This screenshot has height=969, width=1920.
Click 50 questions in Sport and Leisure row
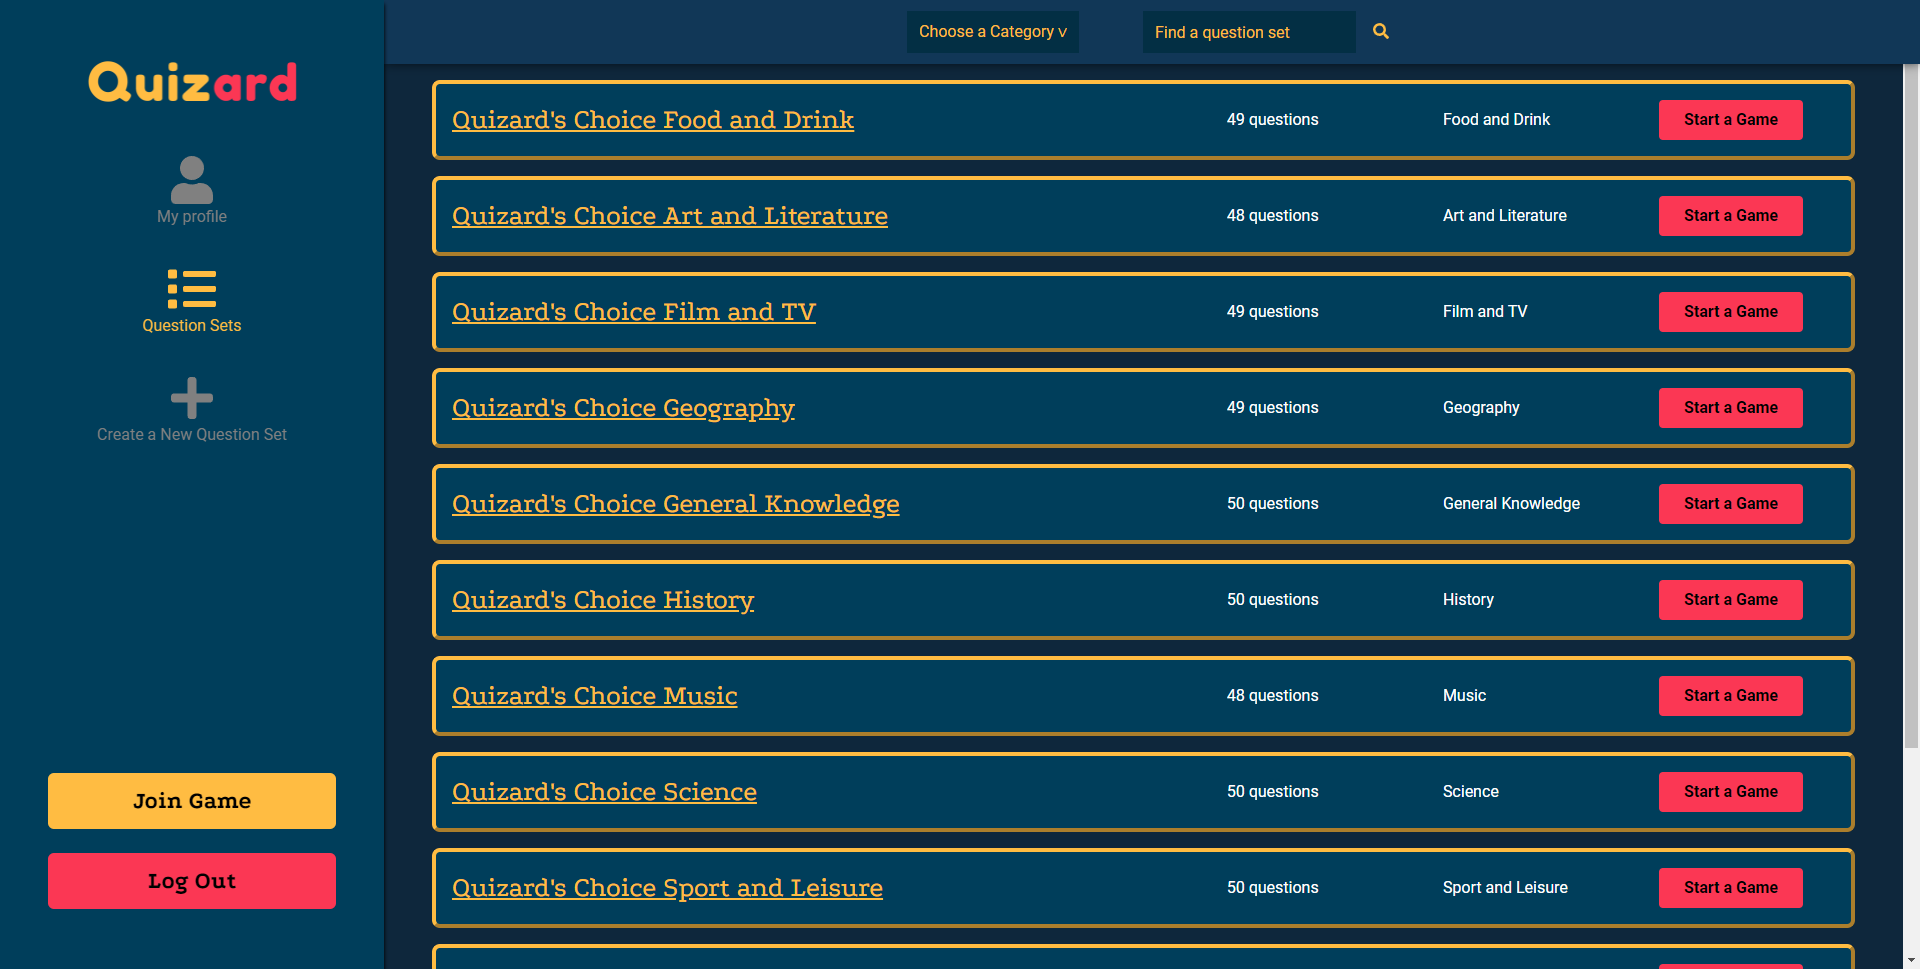pos(1273,888)
